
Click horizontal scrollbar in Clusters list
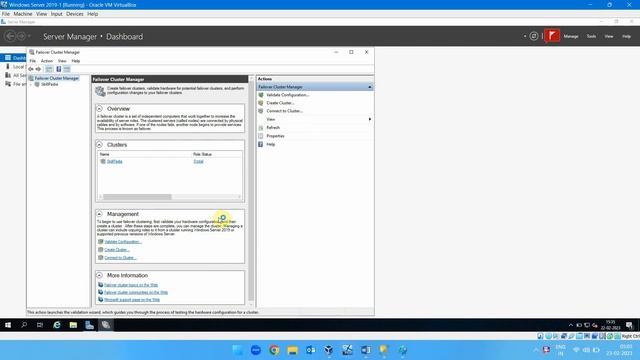137,197
